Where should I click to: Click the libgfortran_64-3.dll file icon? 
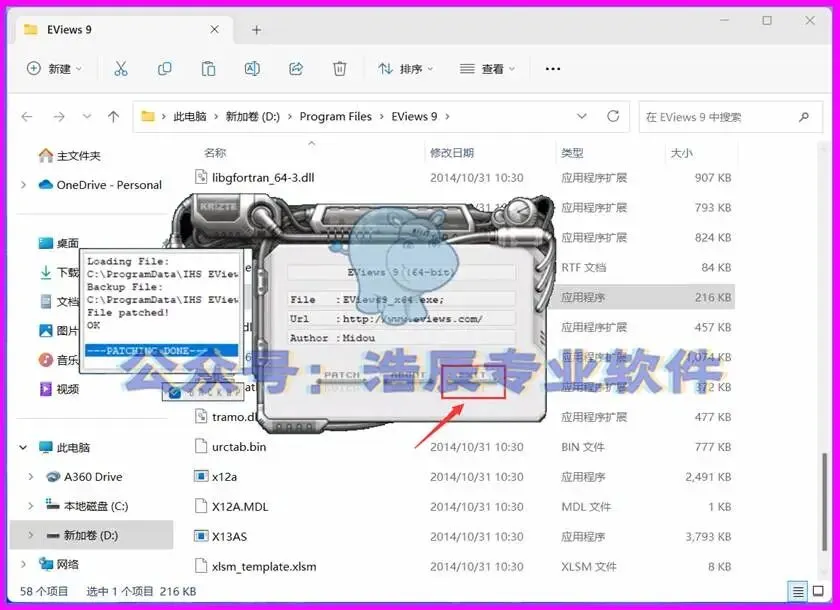tap(201, 177)
